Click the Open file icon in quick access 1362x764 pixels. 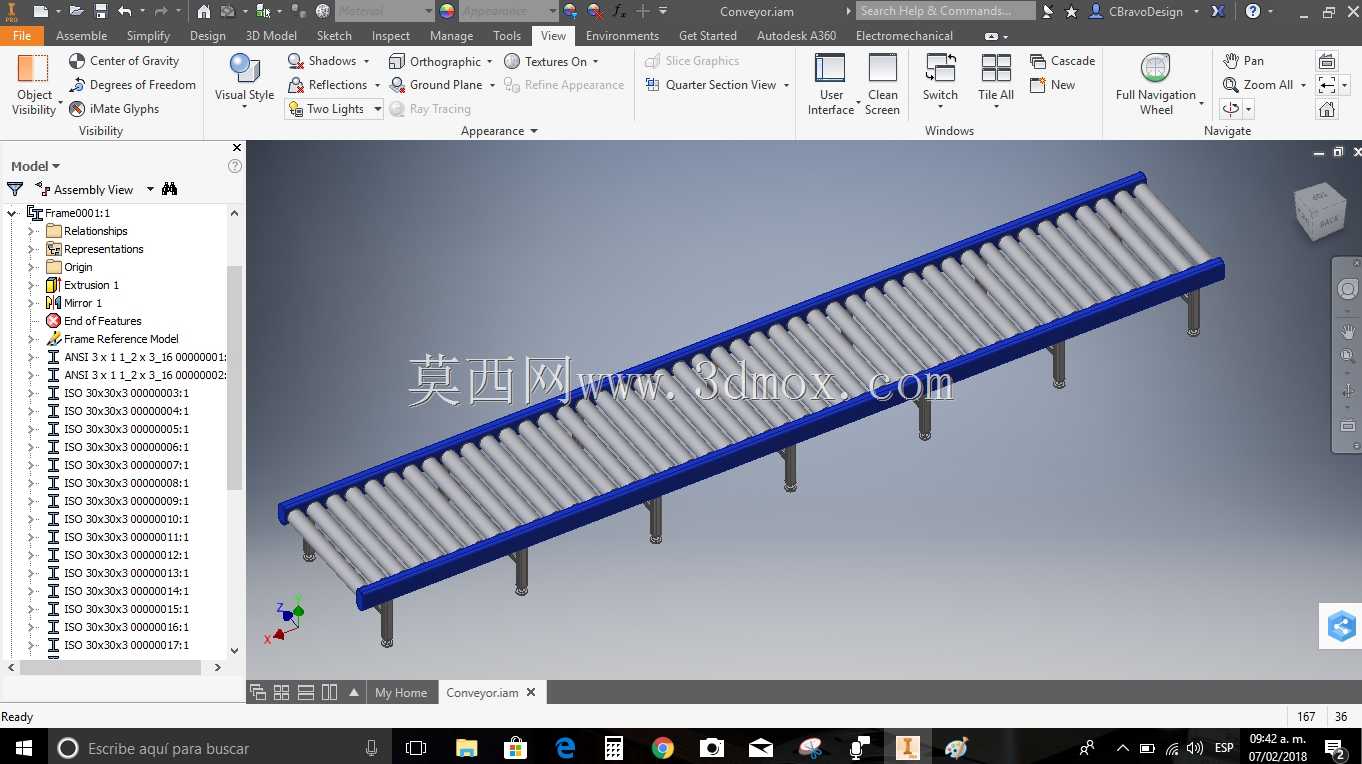pyautogui.click(x=77, y=11)
